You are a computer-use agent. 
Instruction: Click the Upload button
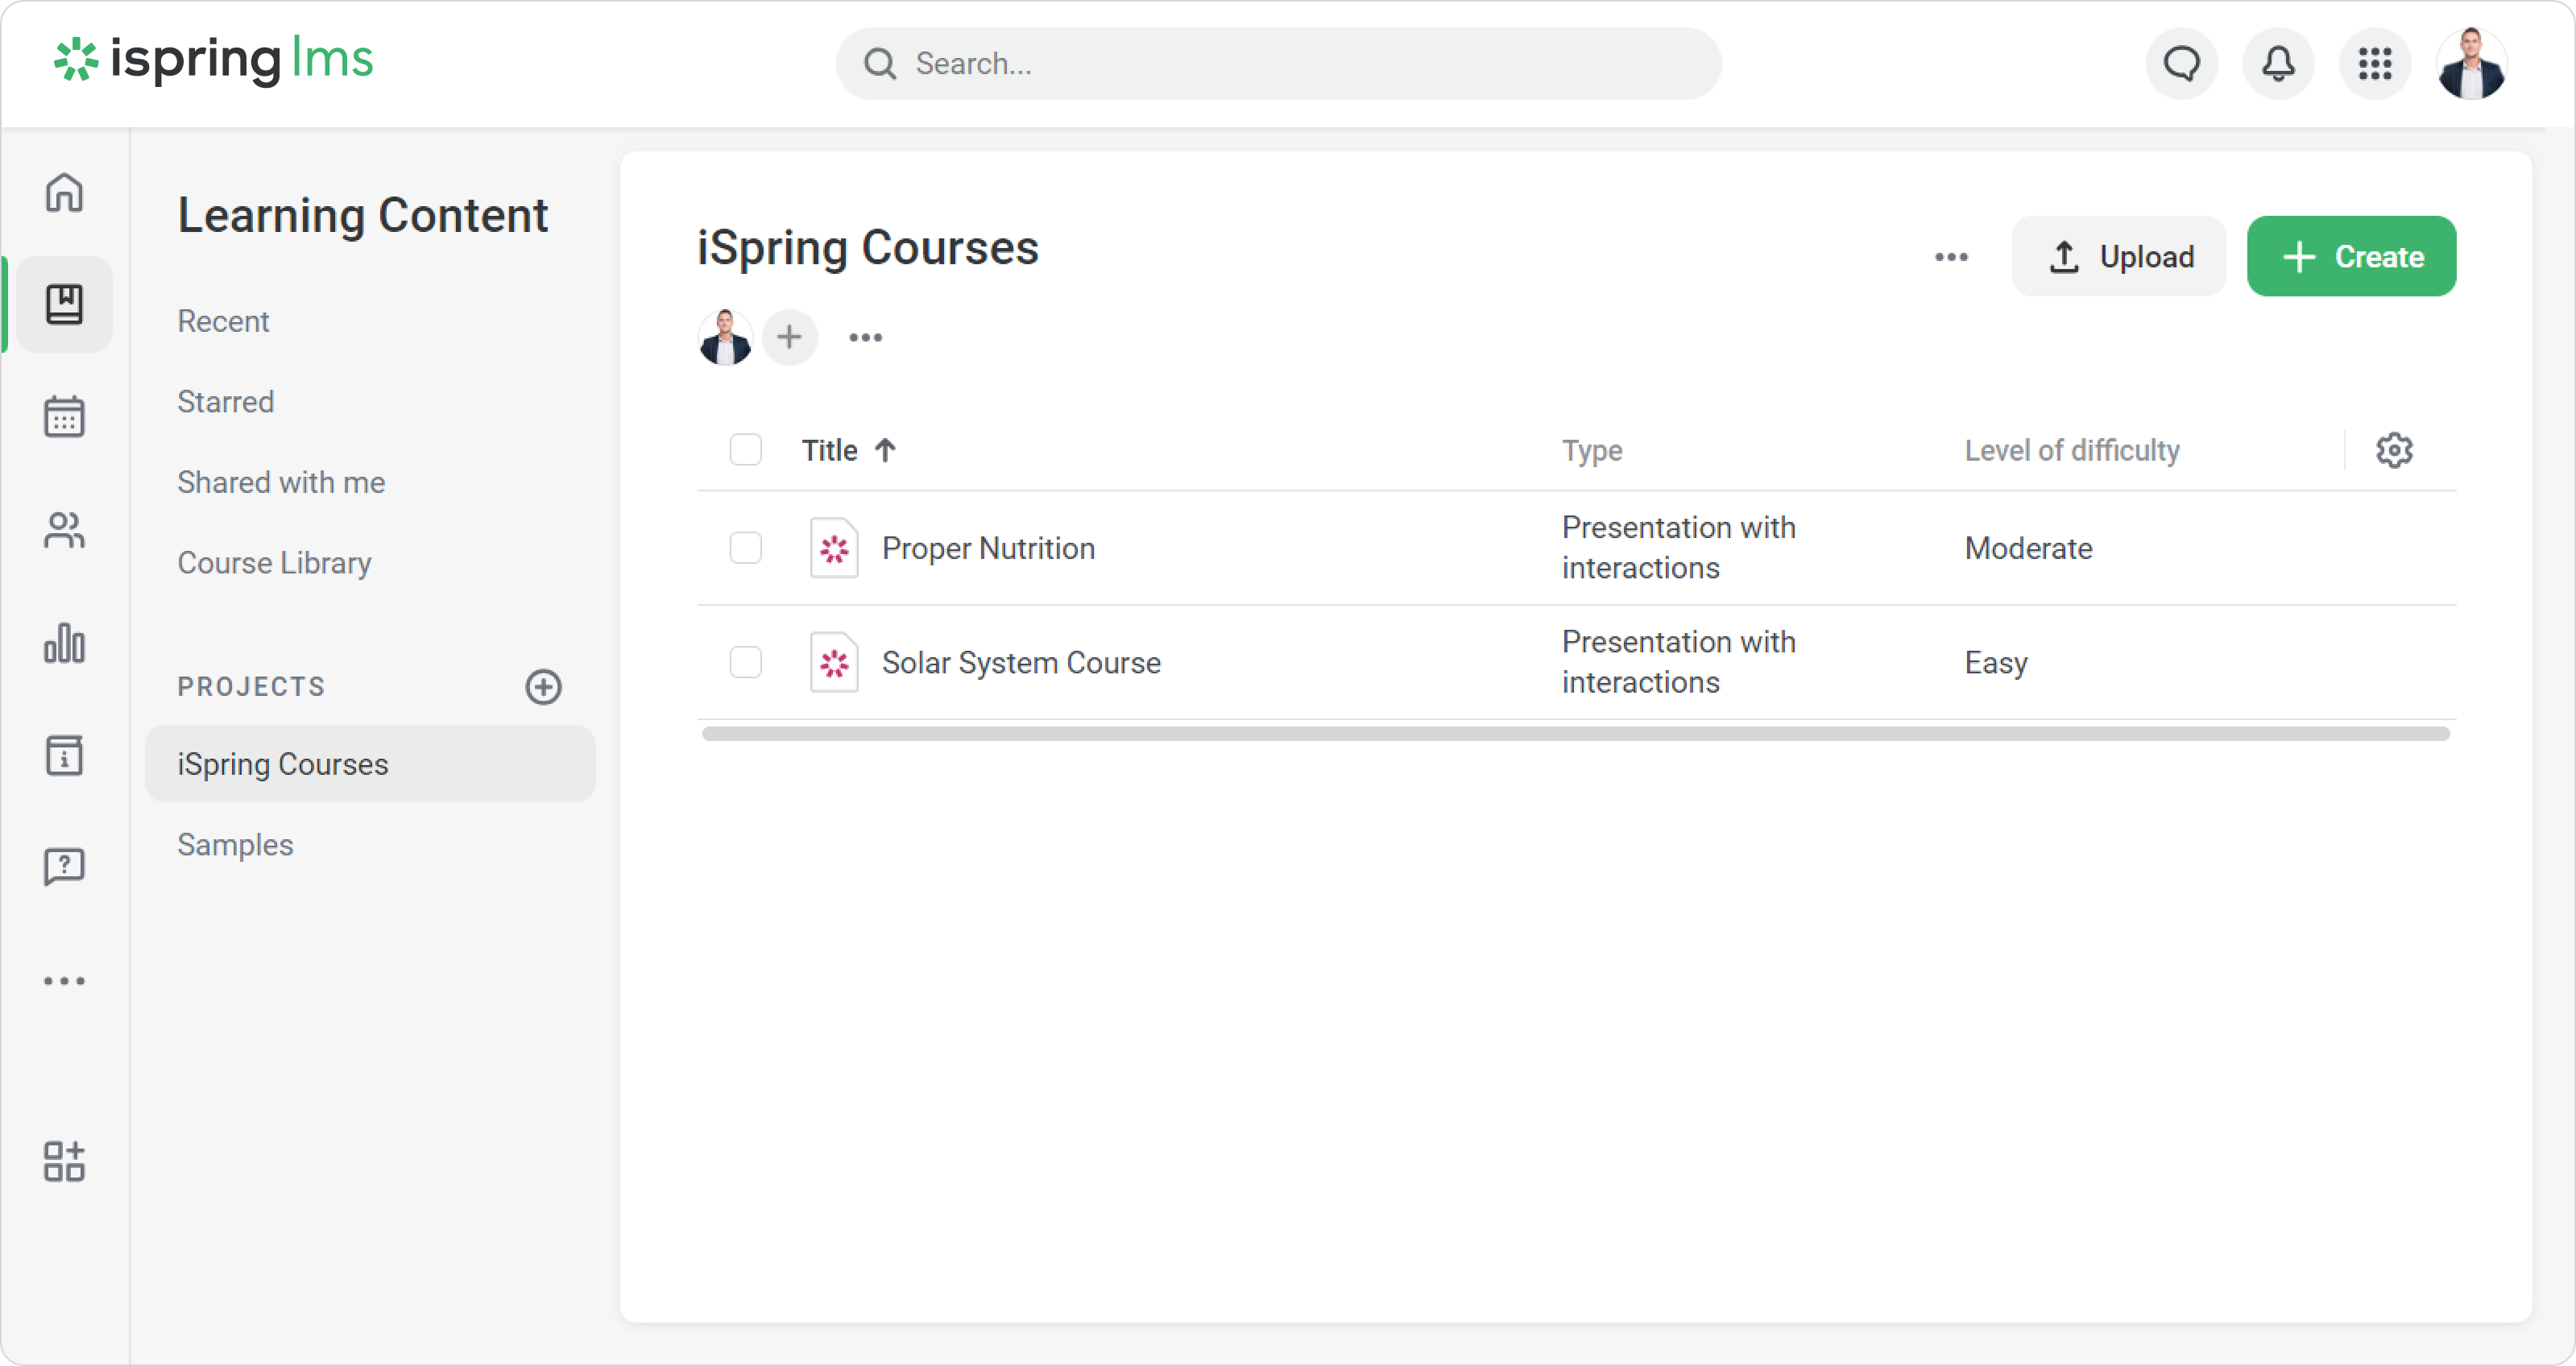[x=2119, y=257]
